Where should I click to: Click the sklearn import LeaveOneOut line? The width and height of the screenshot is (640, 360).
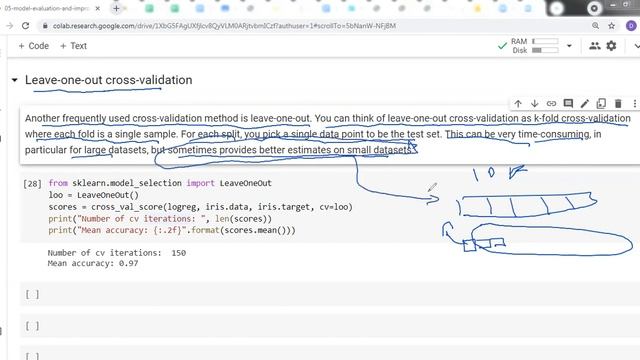[160, 183]
